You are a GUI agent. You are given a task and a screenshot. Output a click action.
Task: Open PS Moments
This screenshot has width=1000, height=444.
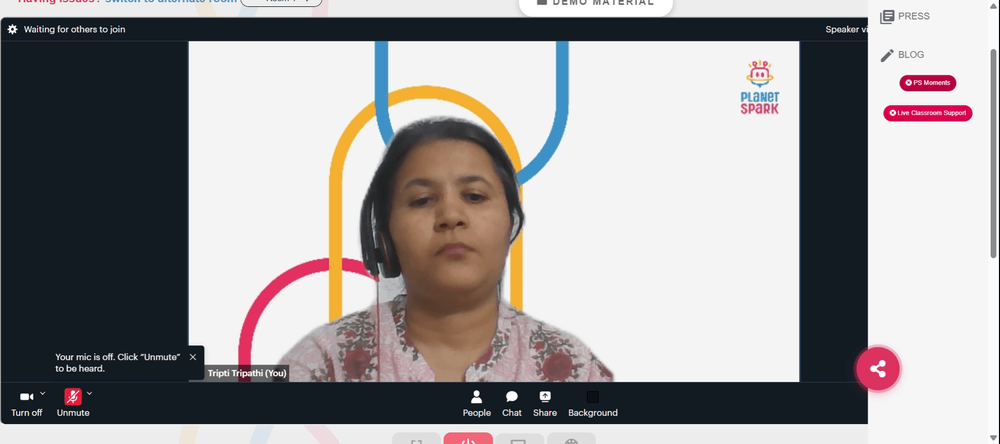(928, 83)
